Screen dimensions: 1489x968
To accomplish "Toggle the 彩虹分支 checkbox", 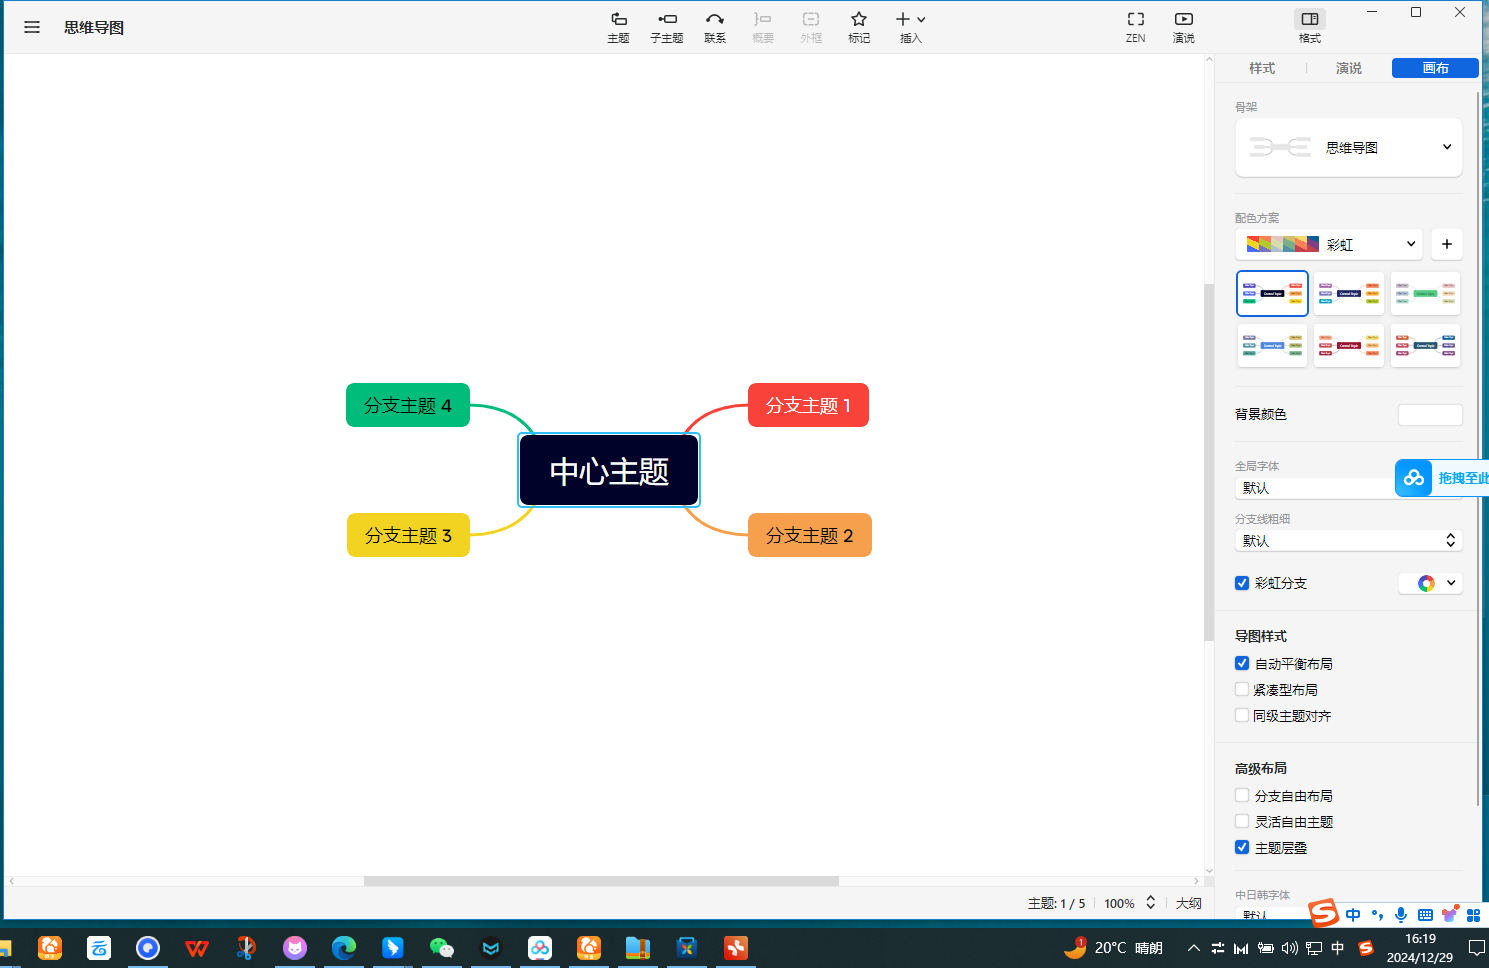I will click(1242, 583).
